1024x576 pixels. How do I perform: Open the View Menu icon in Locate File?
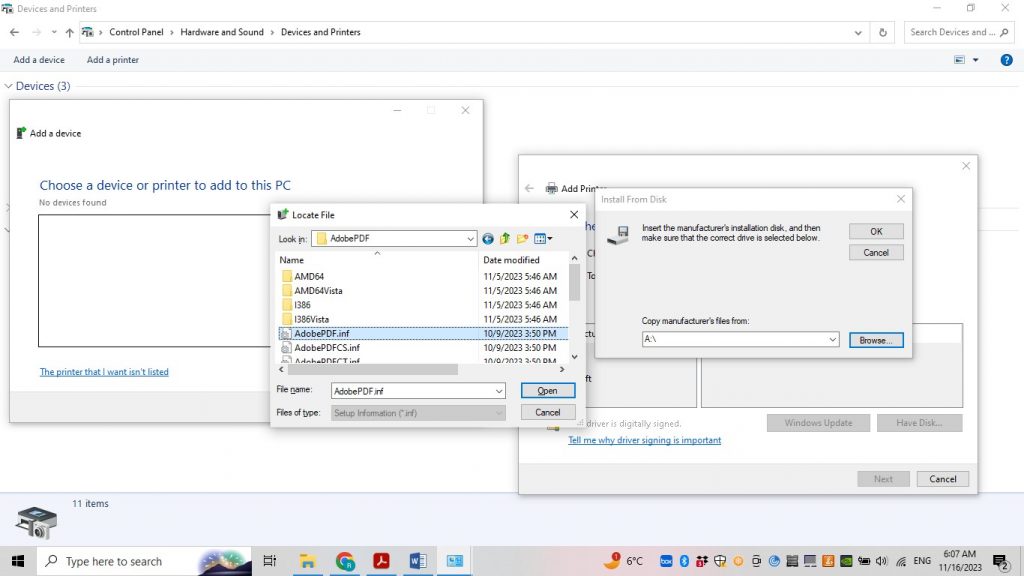[542, 238]
